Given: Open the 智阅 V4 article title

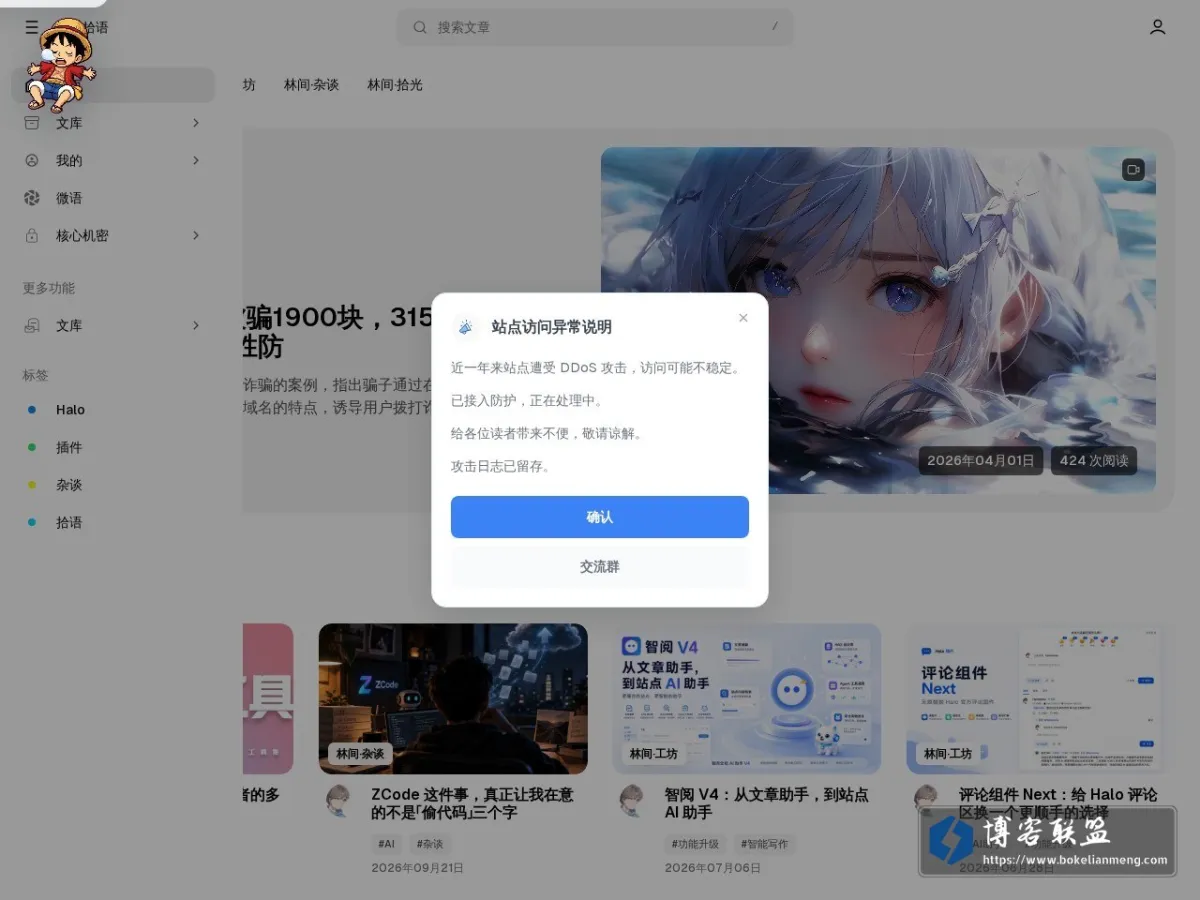Looking at the screenshot, I should tap(767, 804).
